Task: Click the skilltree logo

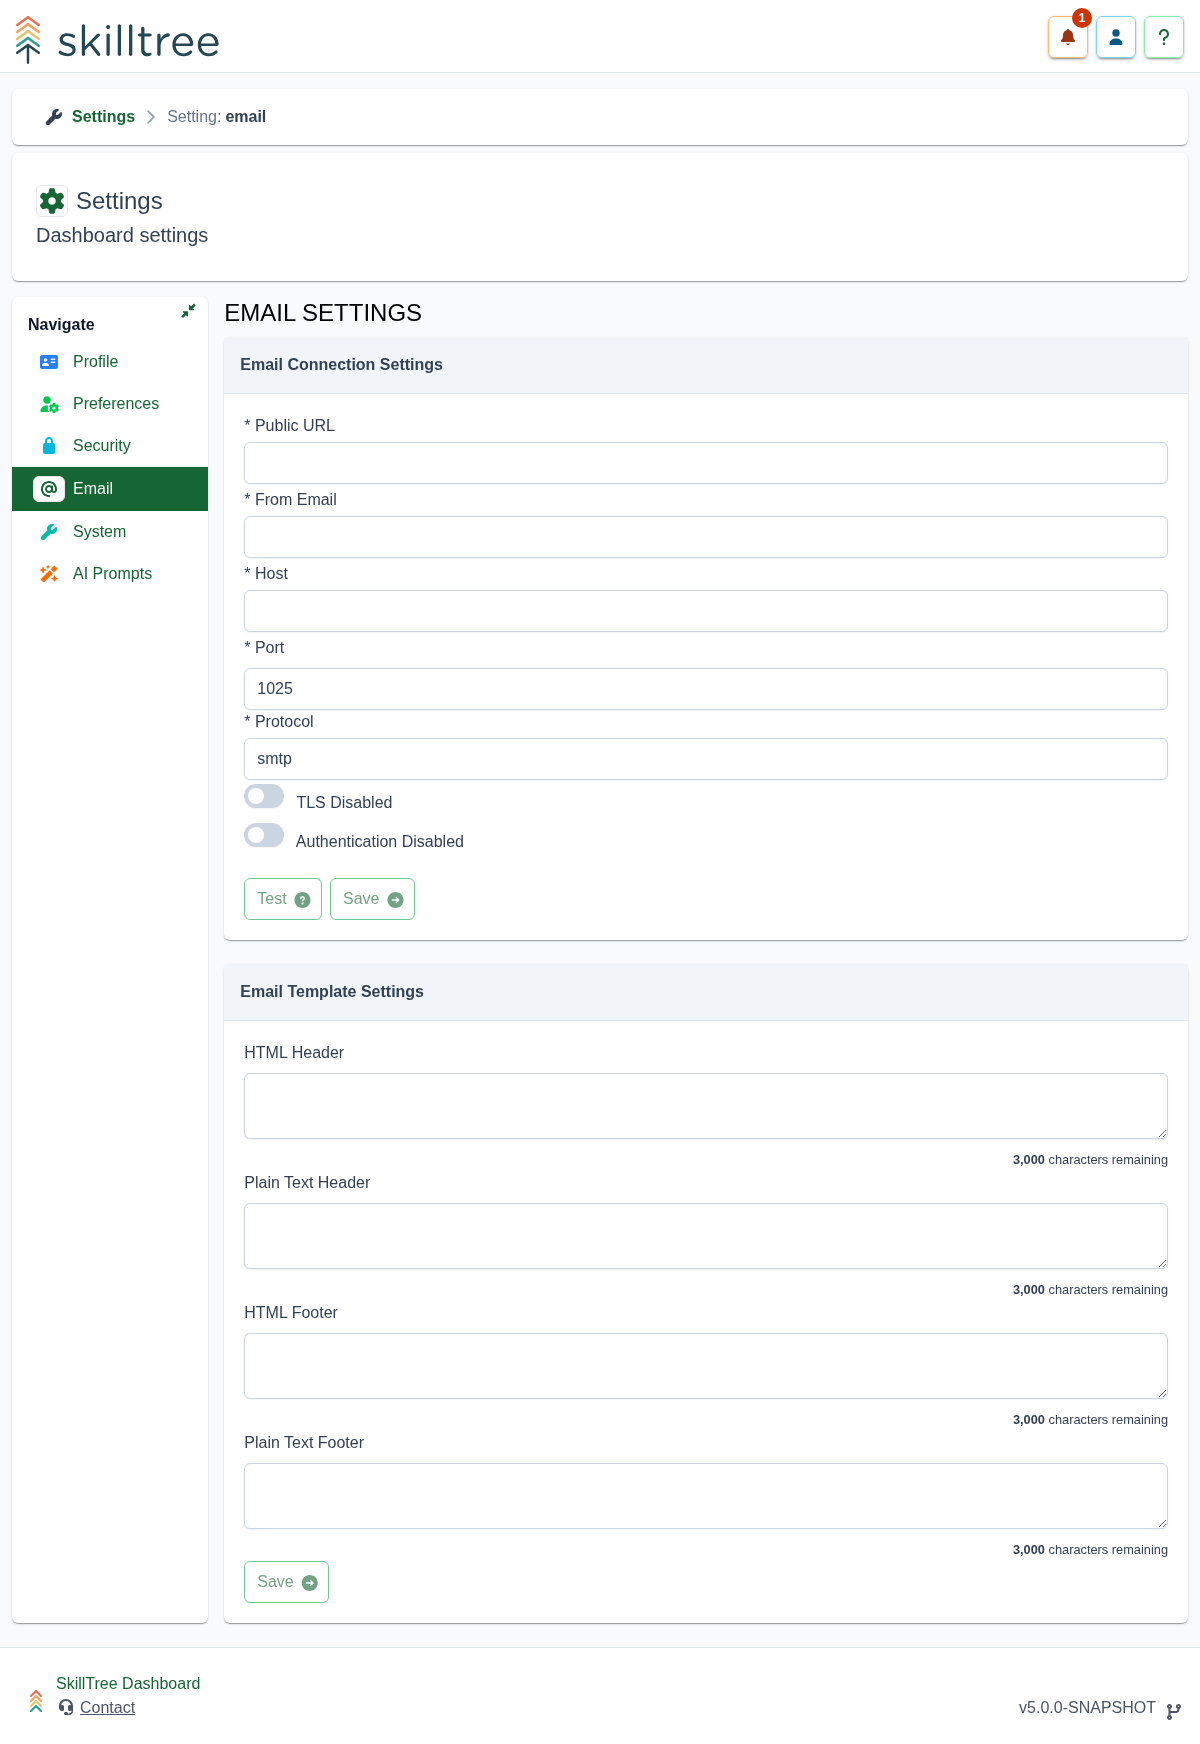Action: click(117, 40)
